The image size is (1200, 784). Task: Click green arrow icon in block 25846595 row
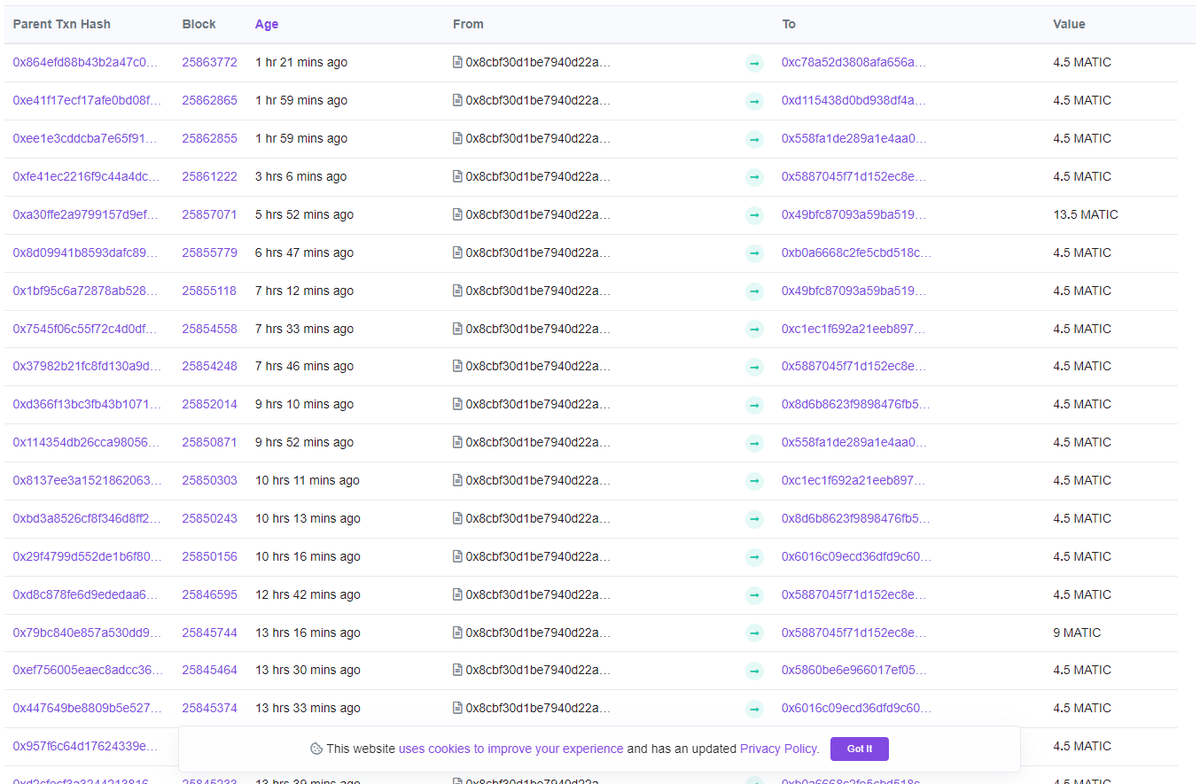pyautogui.click(x=755, y=595)
